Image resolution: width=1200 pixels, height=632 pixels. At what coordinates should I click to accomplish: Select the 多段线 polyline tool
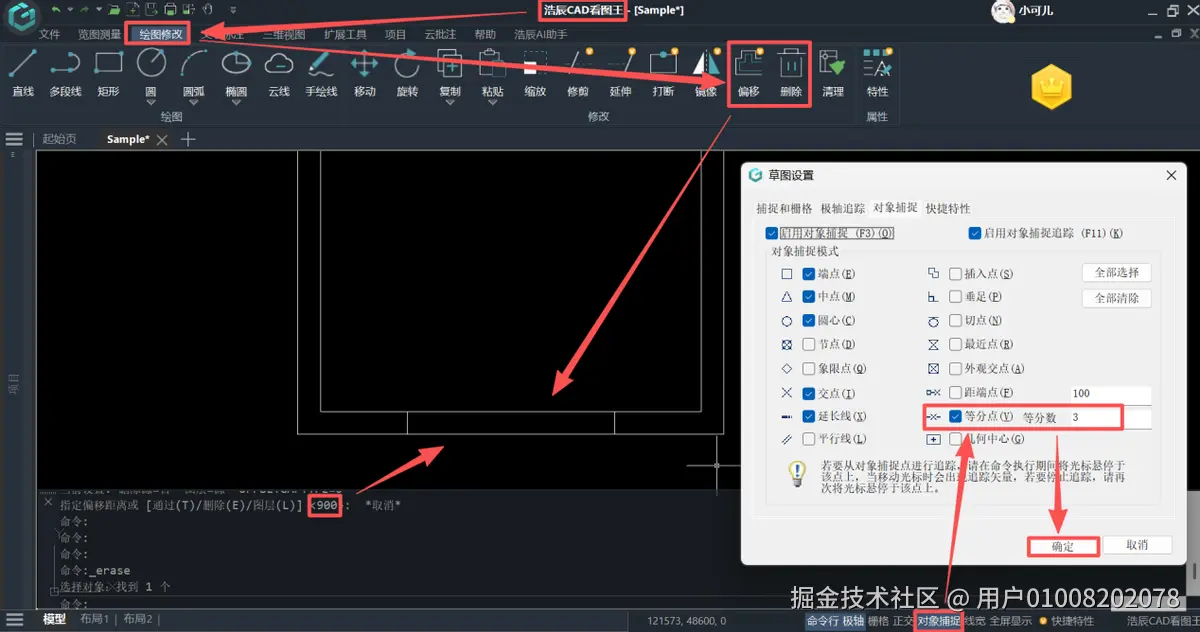[65, 73]
